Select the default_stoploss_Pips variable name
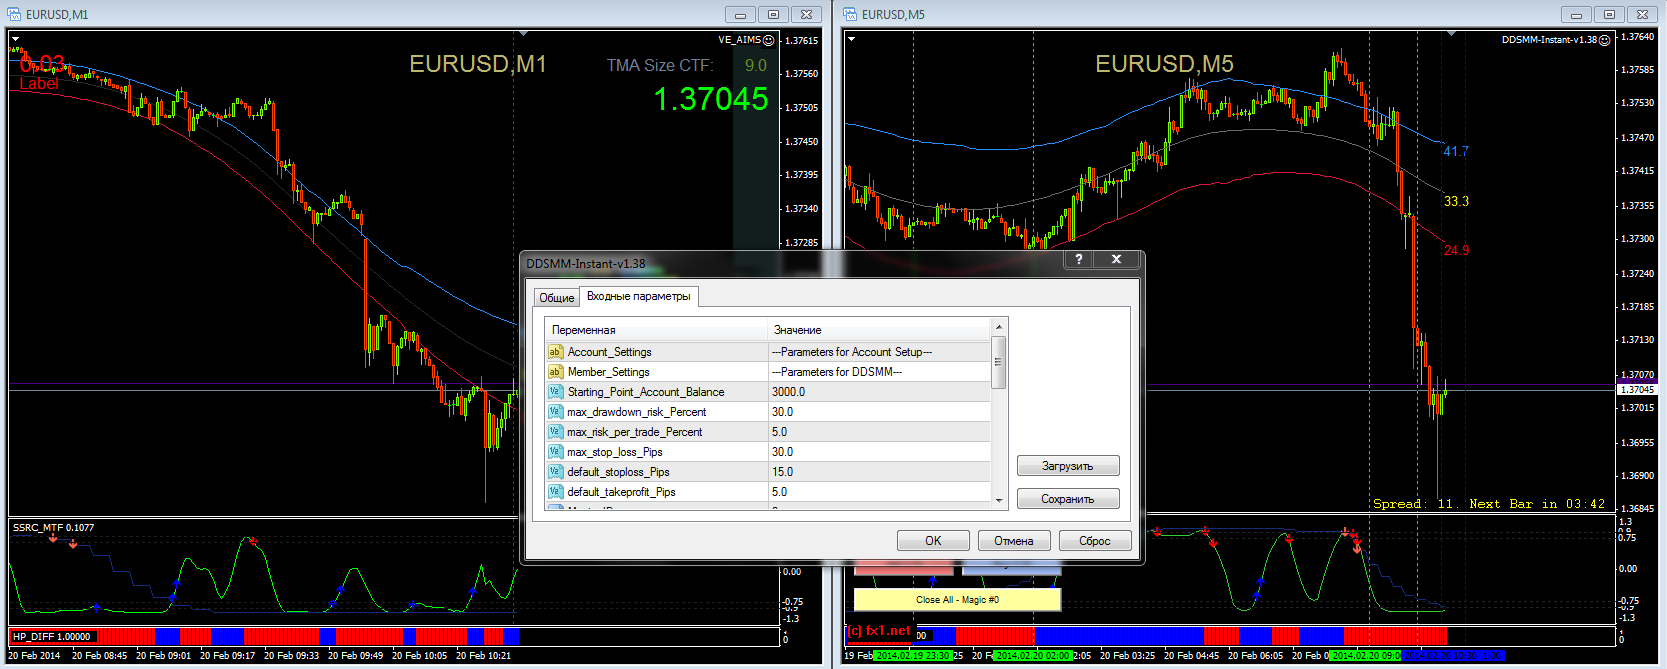 pos(618,472)
